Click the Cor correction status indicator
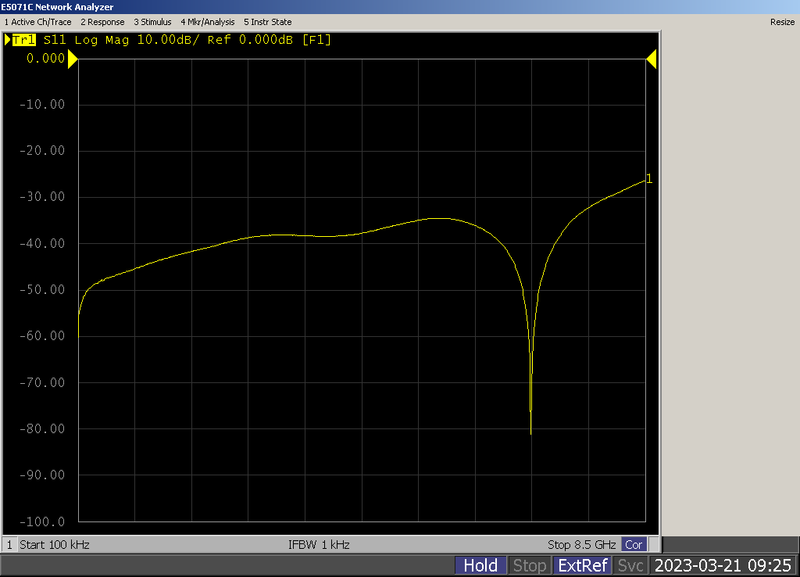 pyautogui.click(x=634, y=545)
